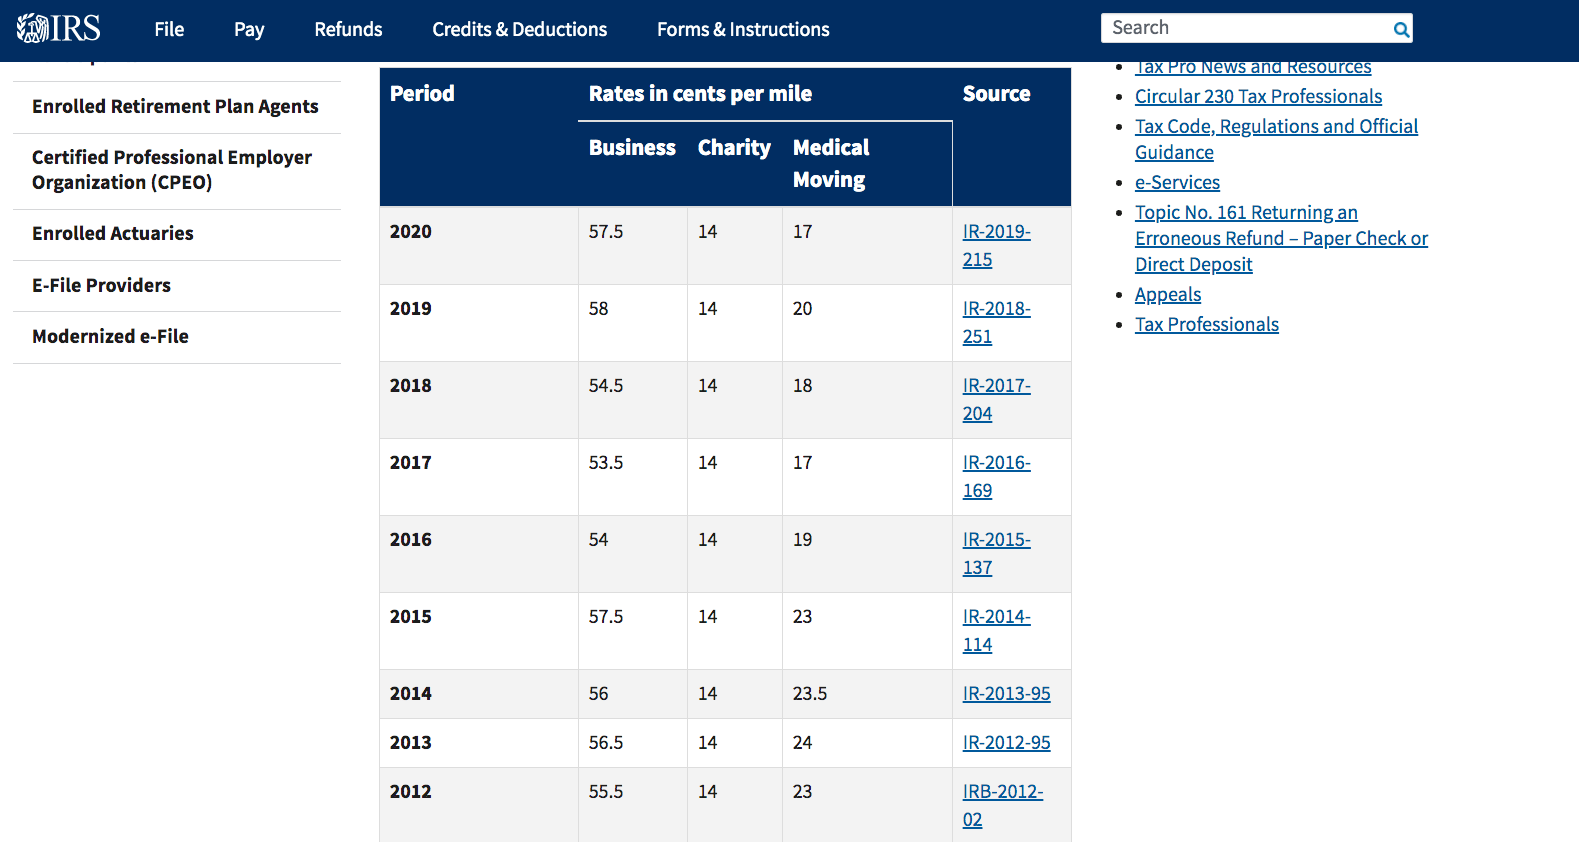This screenshot has width=1579, height=842.
Task: Open Certified Professional Employer Organization page
Action: 171,170
